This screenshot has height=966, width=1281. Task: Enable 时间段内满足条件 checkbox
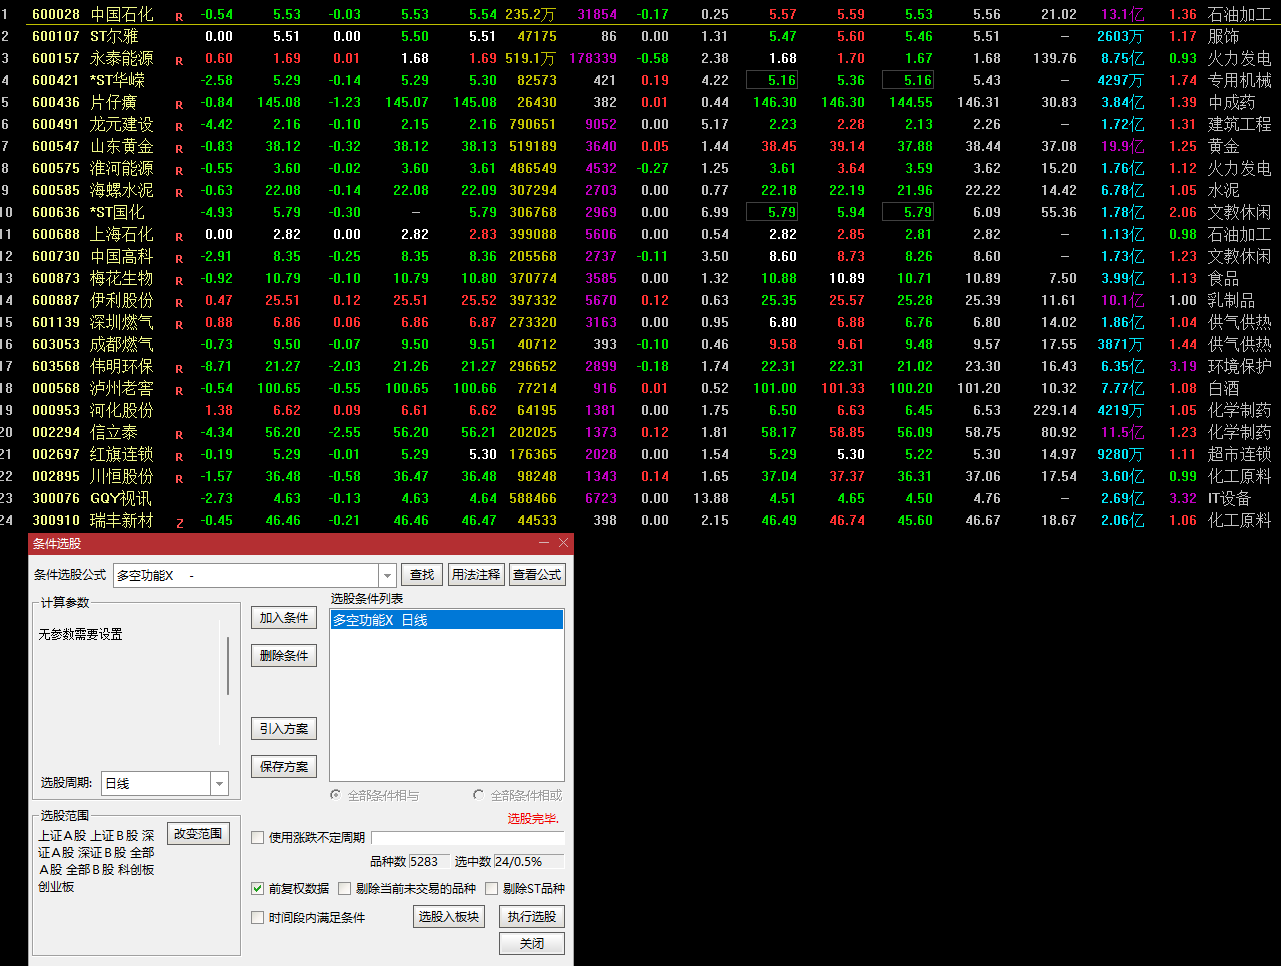point(258,917)
